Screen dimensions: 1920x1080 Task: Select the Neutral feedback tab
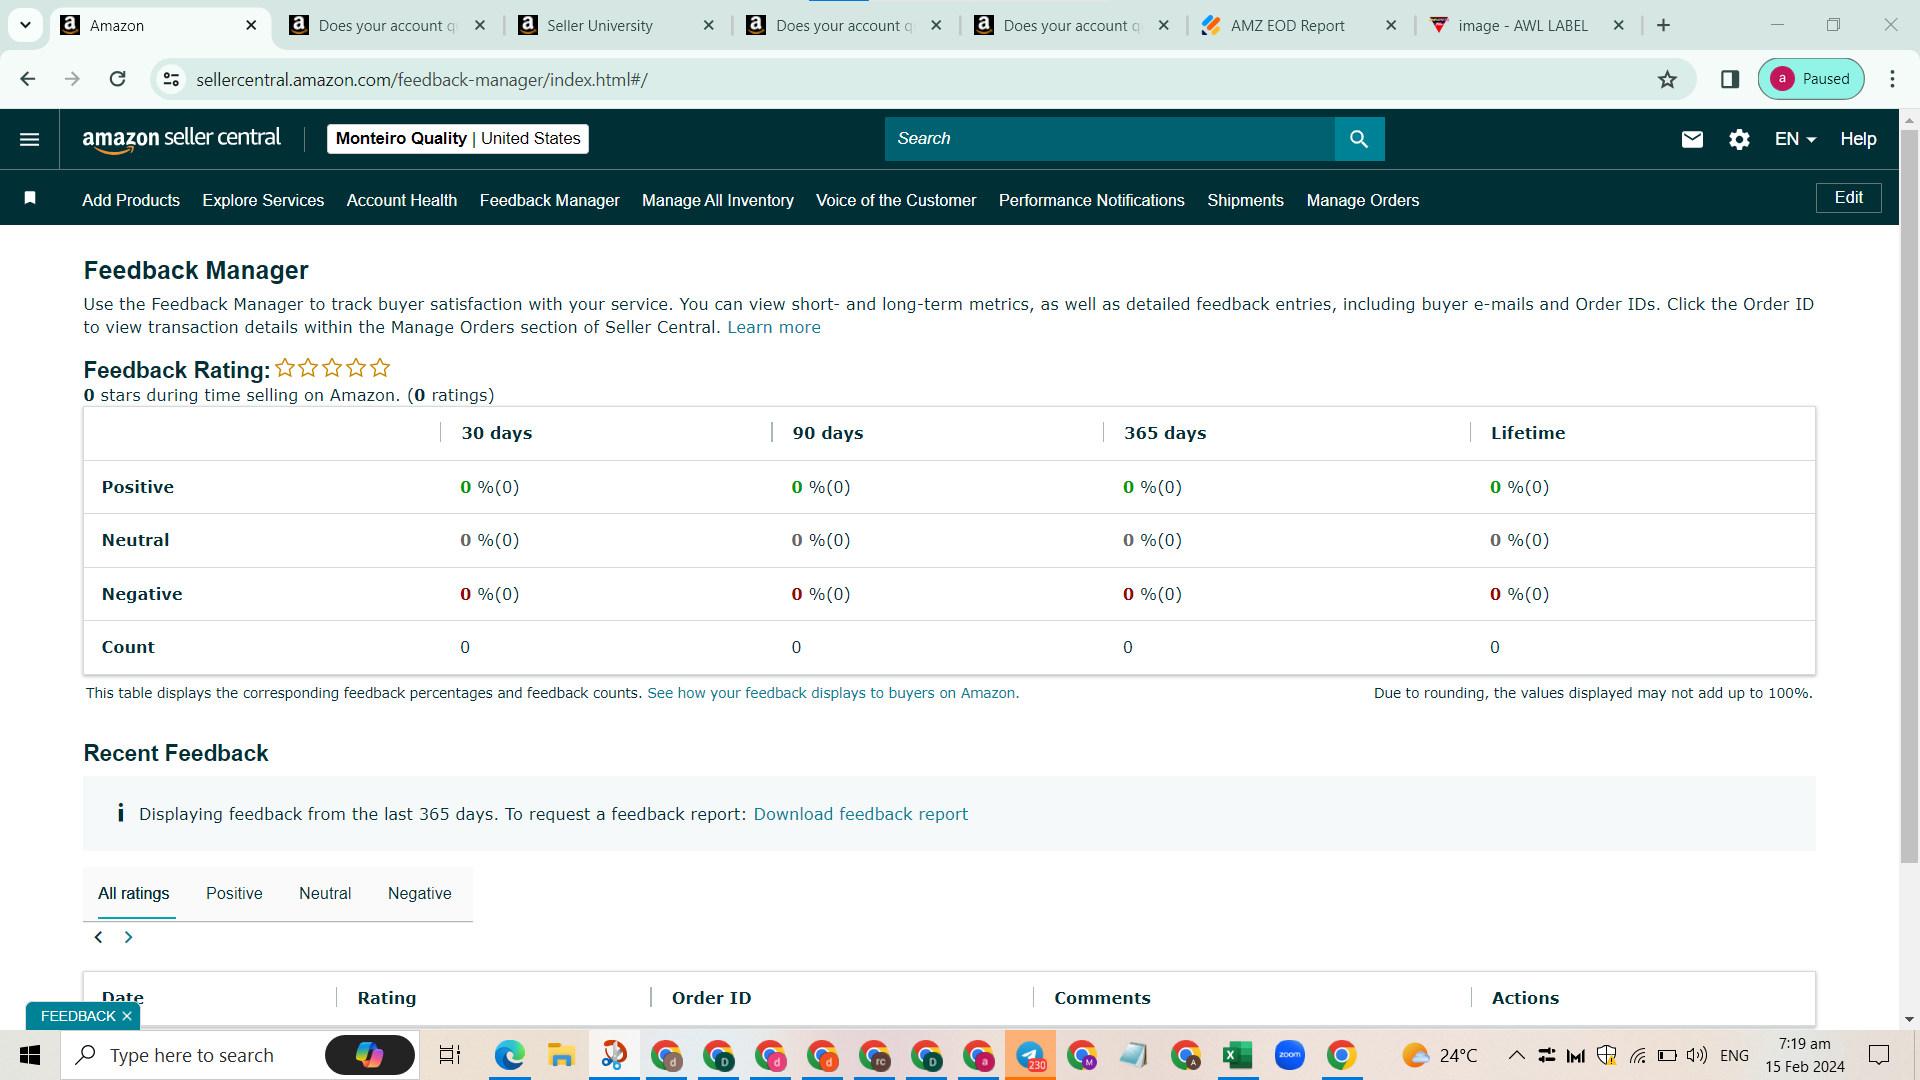pyautogui.click(x=325, y=893)
